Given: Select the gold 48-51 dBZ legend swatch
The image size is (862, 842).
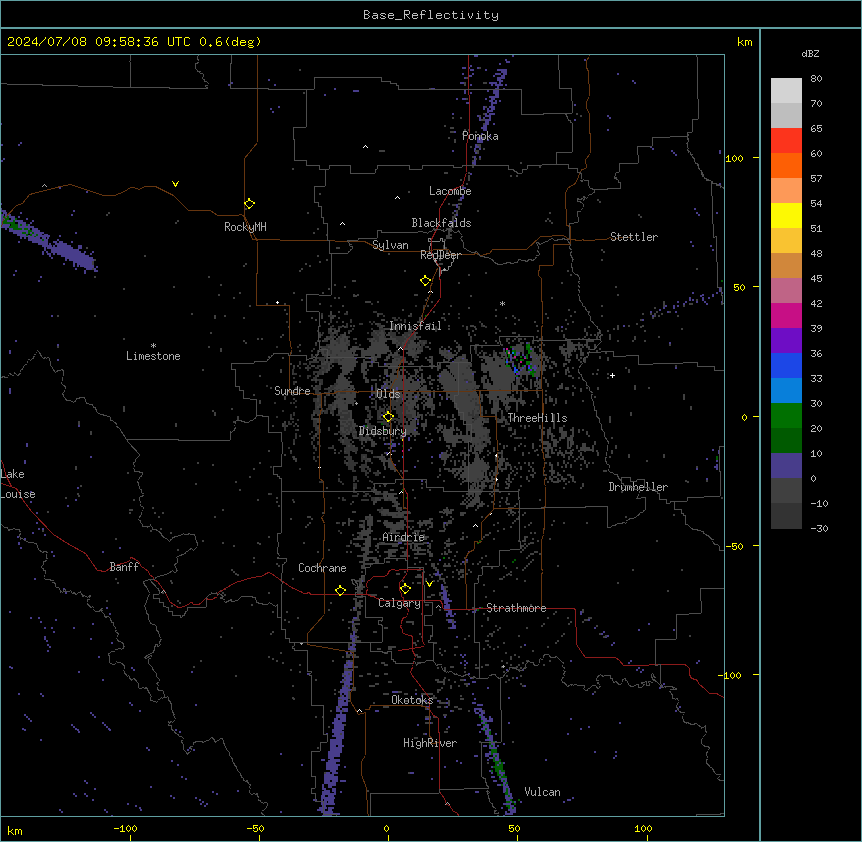Looking at the screenshot, I should click(x=786, y=241).
